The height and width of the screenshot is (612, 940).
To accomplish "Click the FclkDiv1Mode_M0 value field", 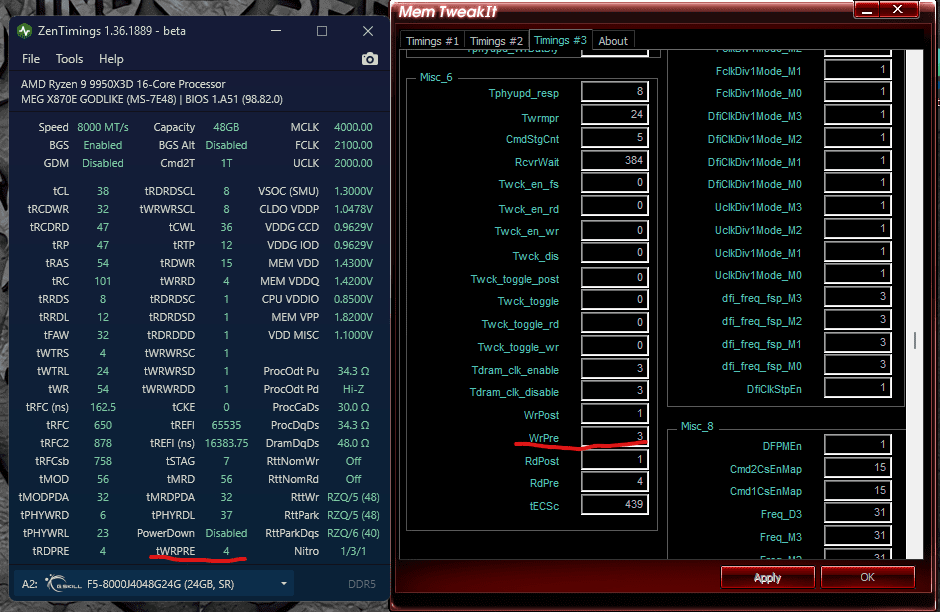I will [x=858, y=92].
